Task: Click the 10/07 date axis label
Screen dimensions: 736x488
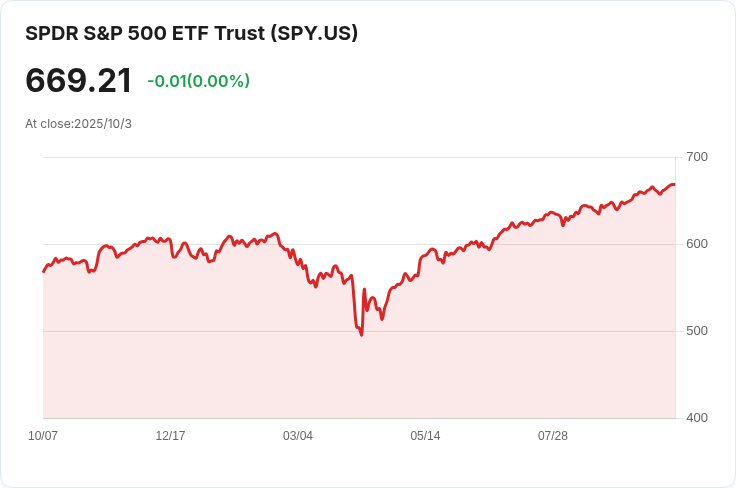Action: pyautogui.click(x=43, y=436)
